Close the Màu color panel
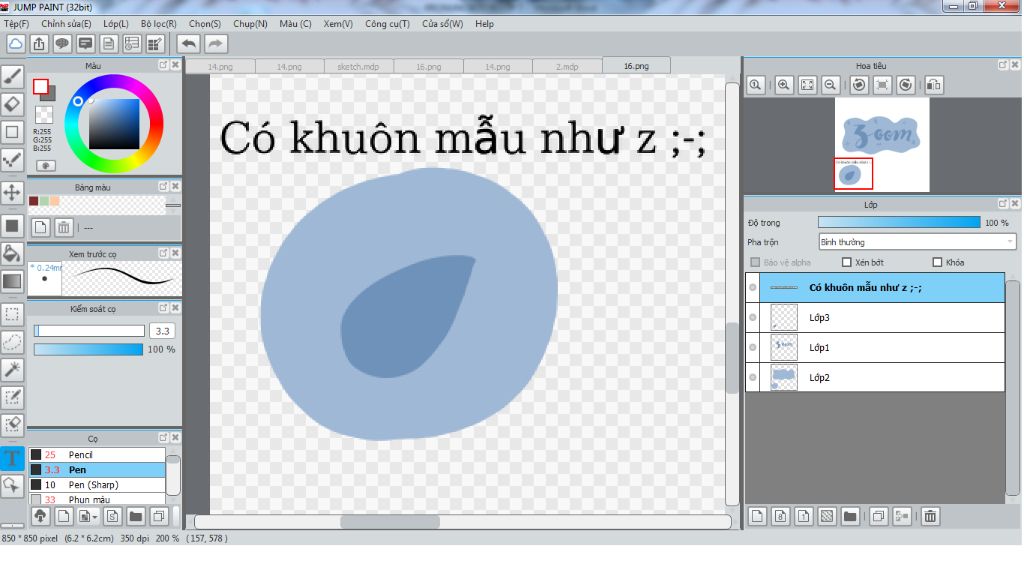 pos(175,65)
